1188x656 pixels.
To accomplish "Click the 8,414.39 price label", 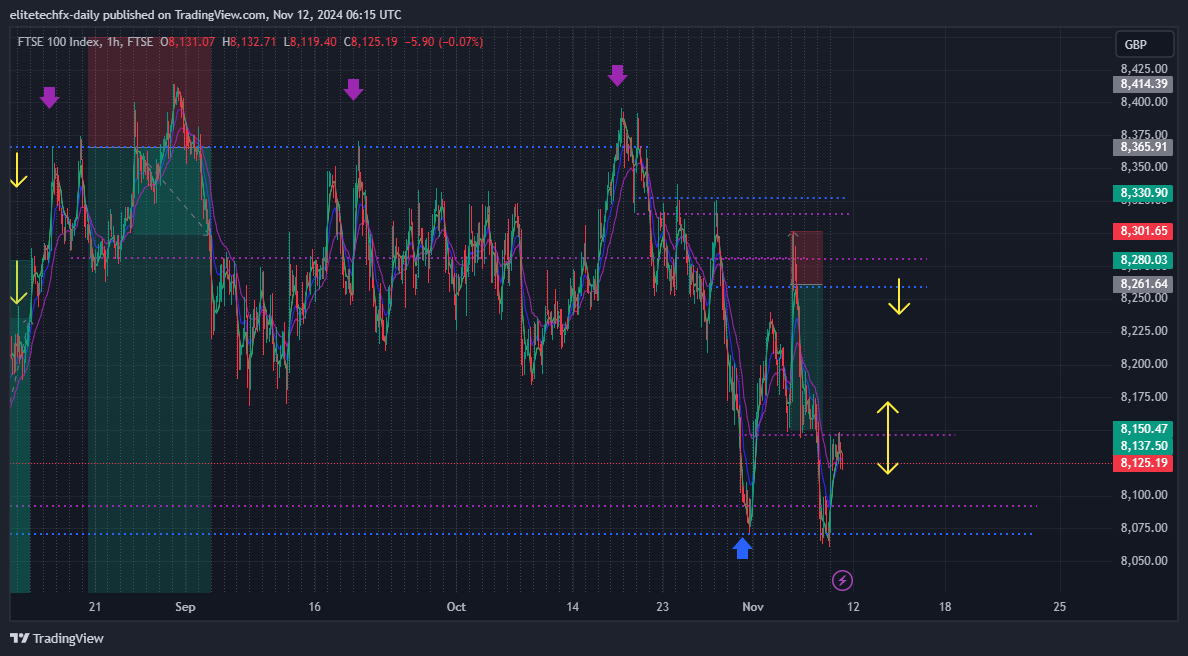I will coord(1143,84).
